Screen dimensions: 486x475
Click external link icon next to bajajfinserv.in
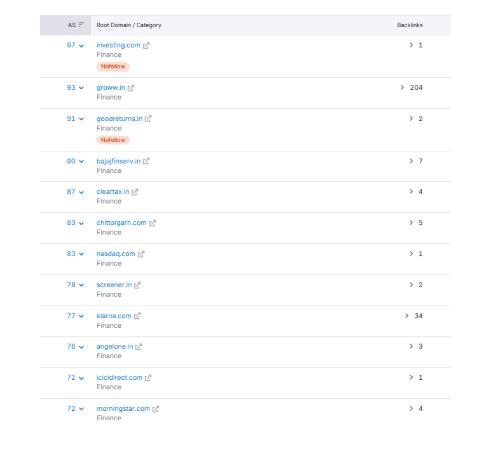click(146, 161)
